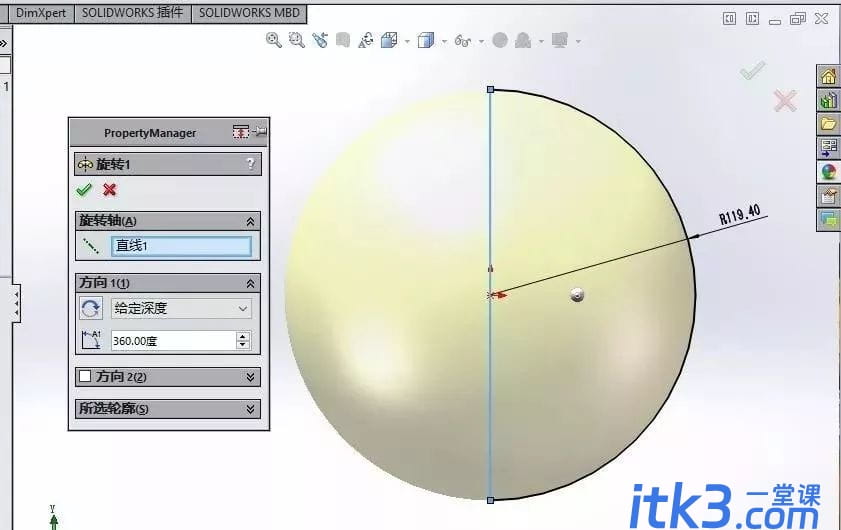
Task: Click the 360.00度 angle field
Action: (x=173, y=341)
